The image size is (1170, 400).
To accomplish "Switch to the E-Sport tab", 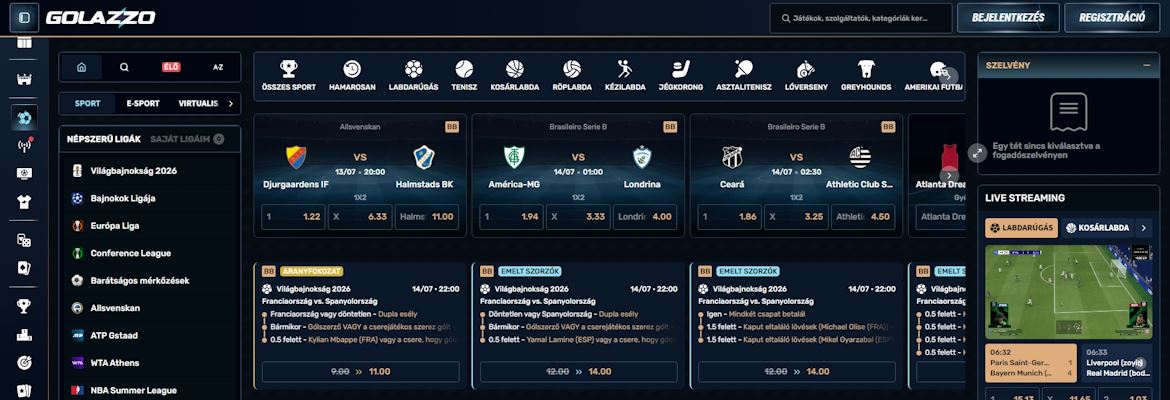I will [x=143, y=104].
